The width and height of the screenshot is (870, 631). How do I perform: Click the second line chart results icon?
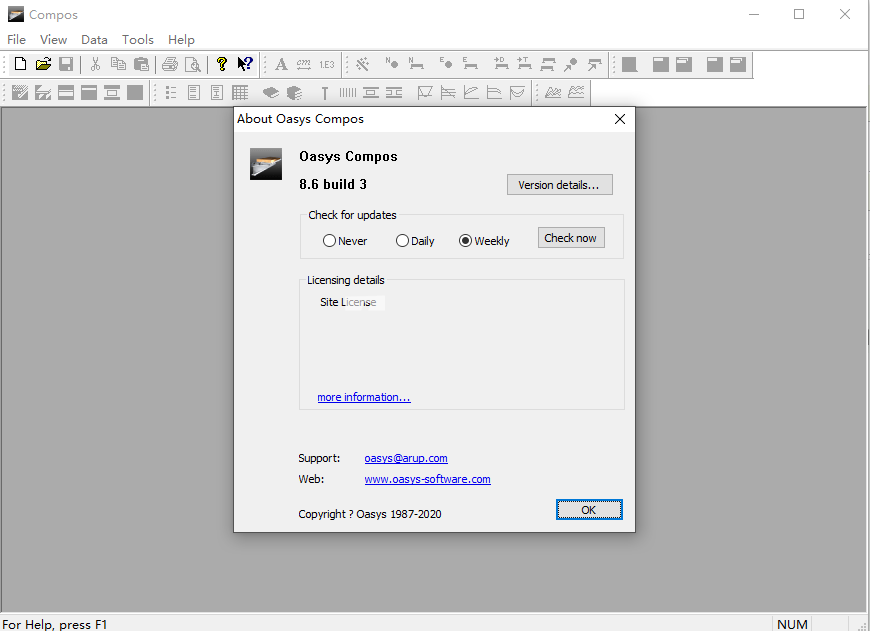pyautogui.click(x=576, y=92)
